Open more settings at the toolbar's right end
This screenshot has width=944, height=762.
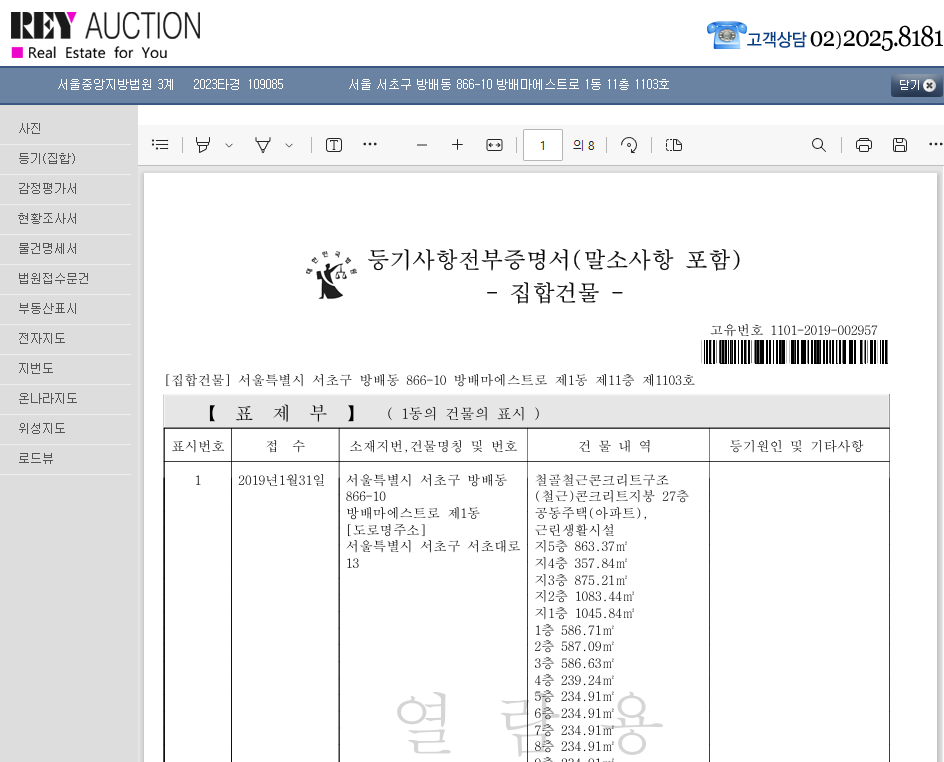pyautogui.click(x=936, y=144)
